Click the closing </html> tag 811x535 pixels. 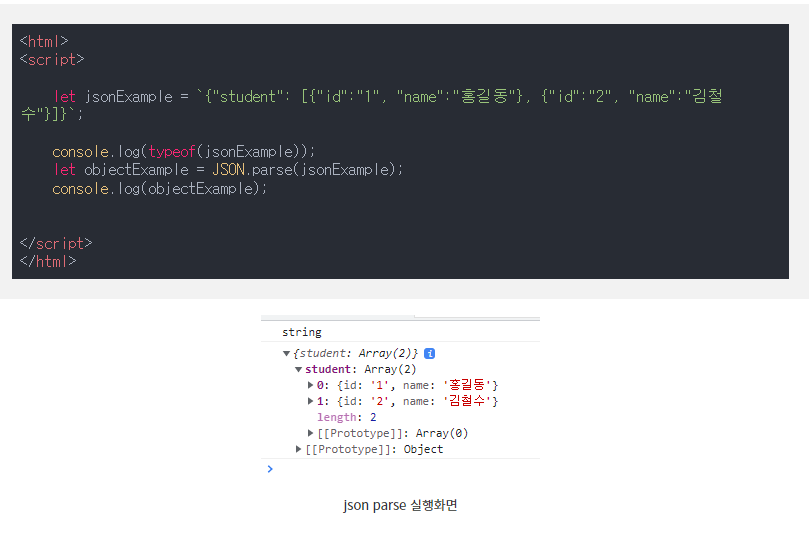coord(48,261)
